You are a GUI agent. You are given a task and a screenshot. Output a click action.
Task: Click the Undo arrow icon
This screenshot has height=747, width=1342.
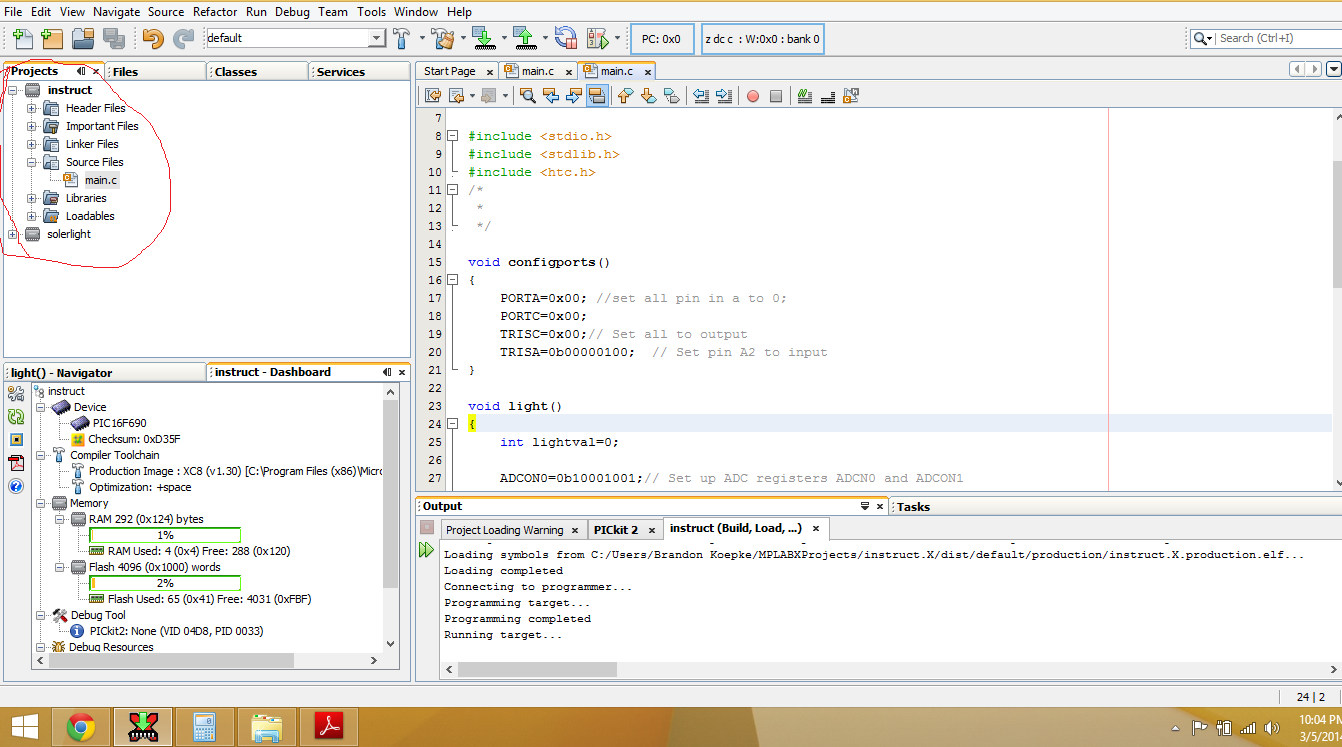[x=153, y=39]
